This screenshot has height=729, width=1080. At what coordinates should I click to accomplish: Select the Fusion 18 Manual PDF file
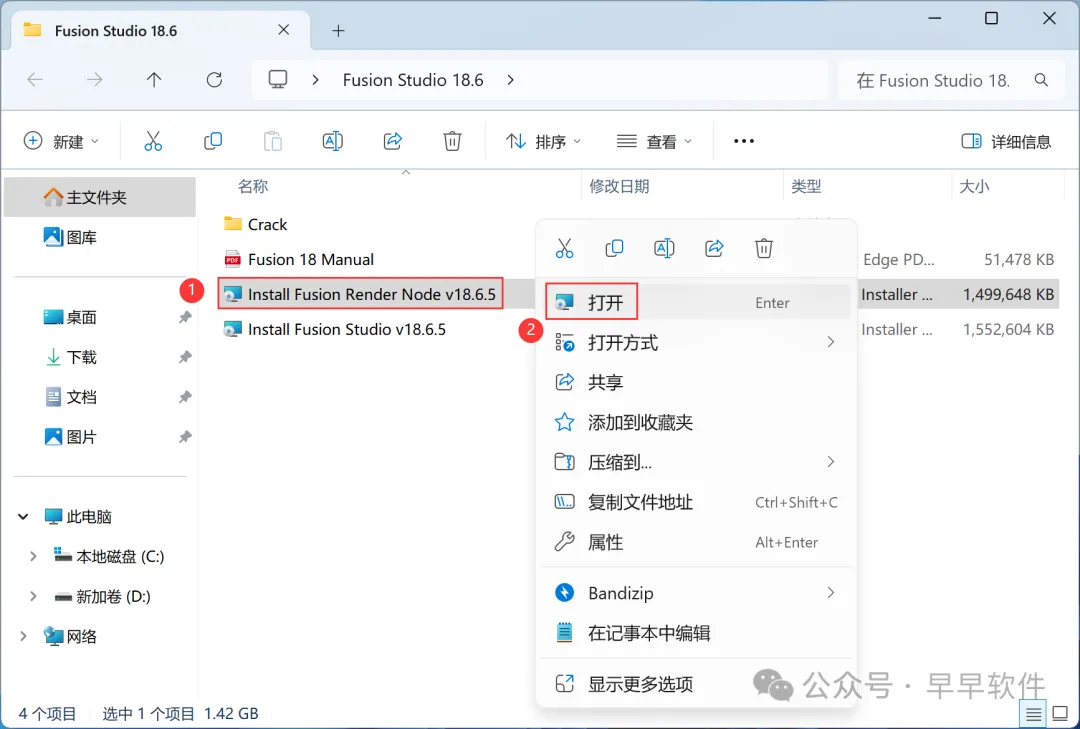[x=299, y=259]
